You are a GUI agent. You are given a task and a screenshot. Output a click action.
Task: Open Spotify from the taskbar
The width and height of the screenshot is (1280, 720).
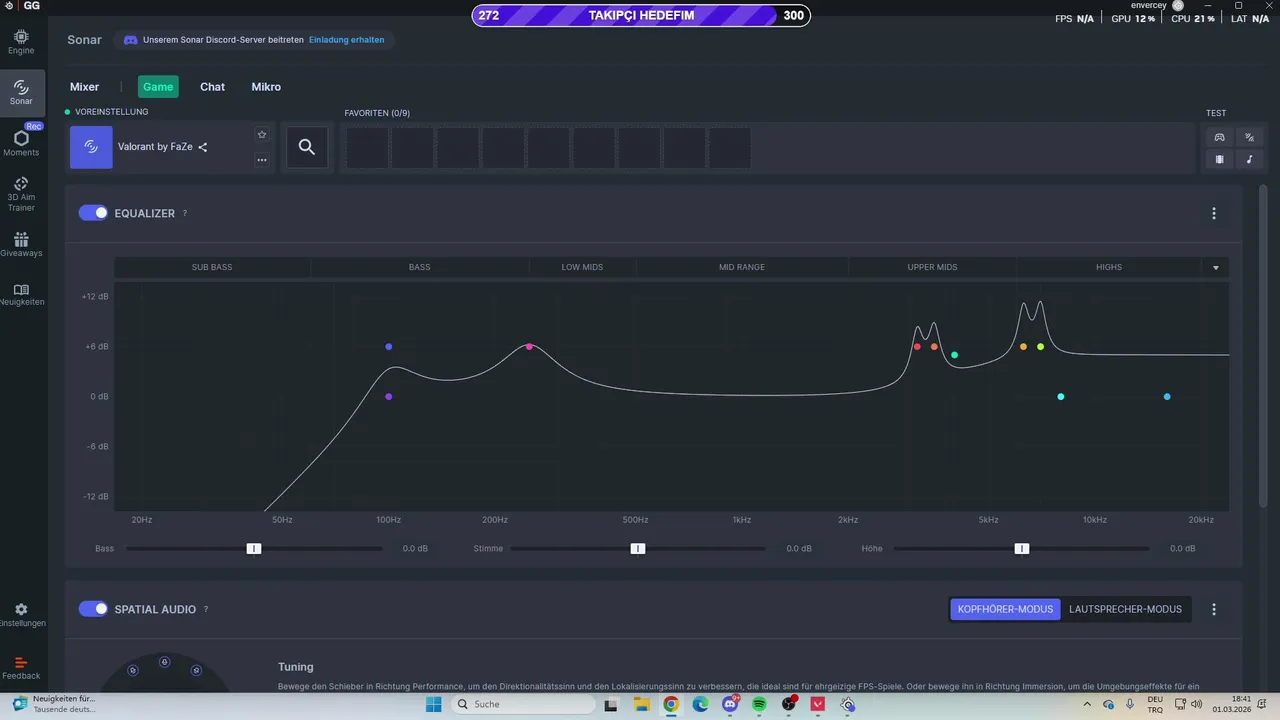point(759,704)
